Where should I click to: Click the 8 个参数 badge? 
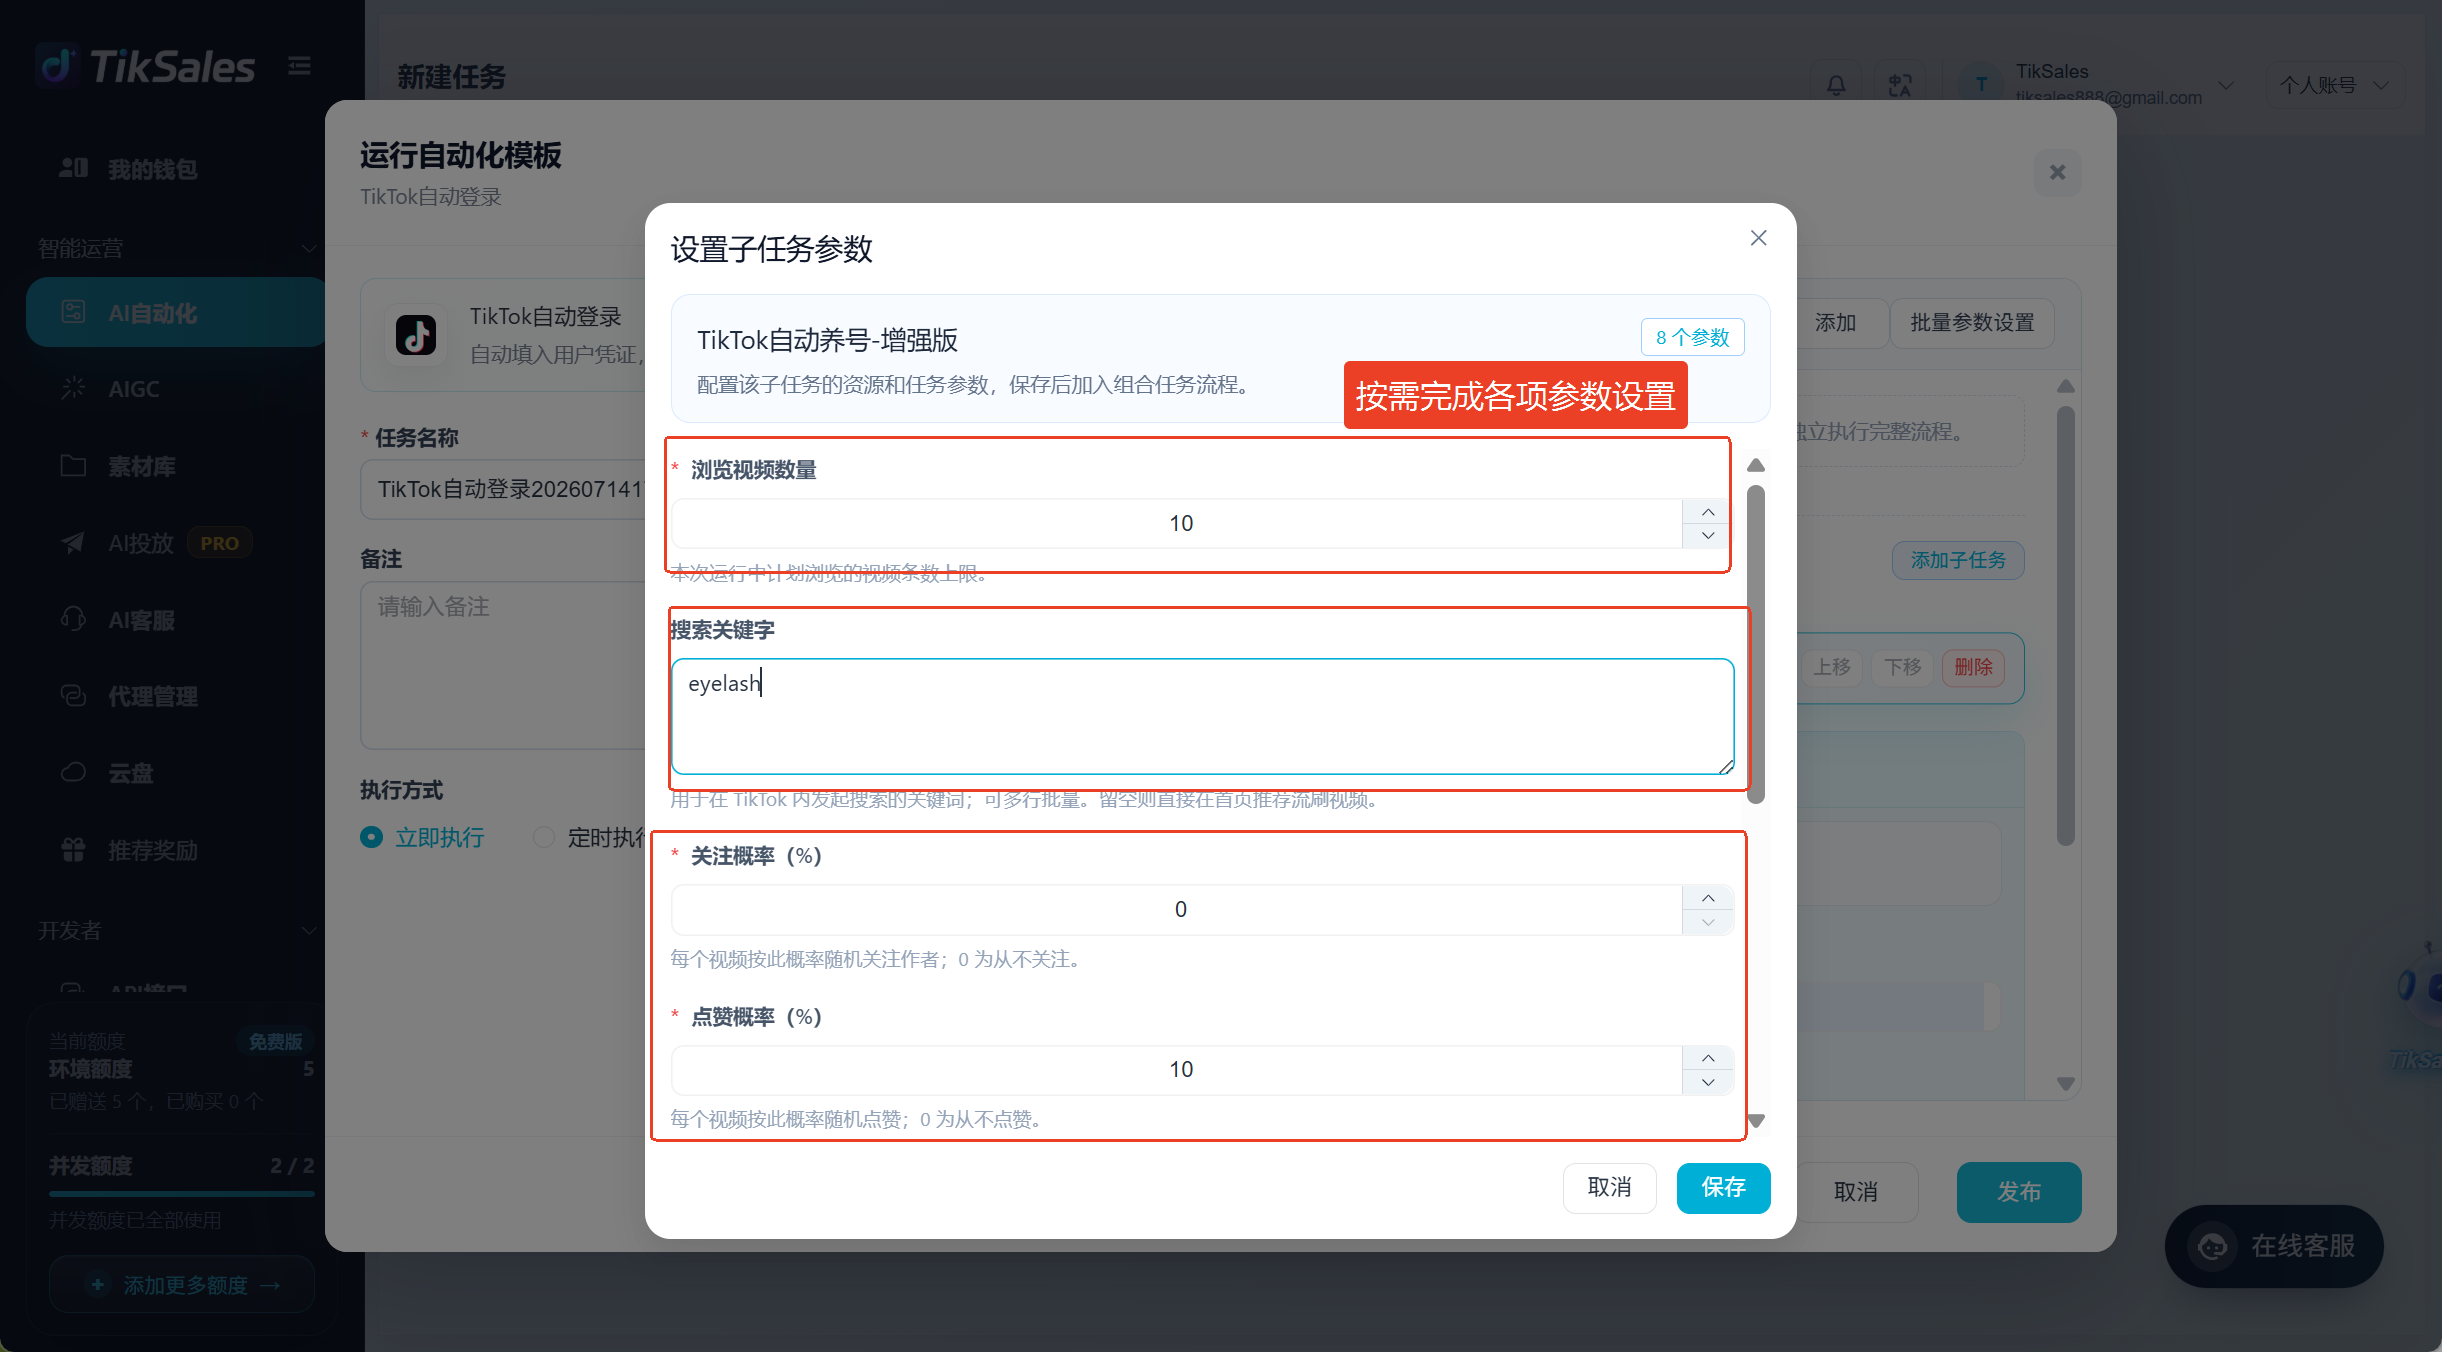point(1692,337)
